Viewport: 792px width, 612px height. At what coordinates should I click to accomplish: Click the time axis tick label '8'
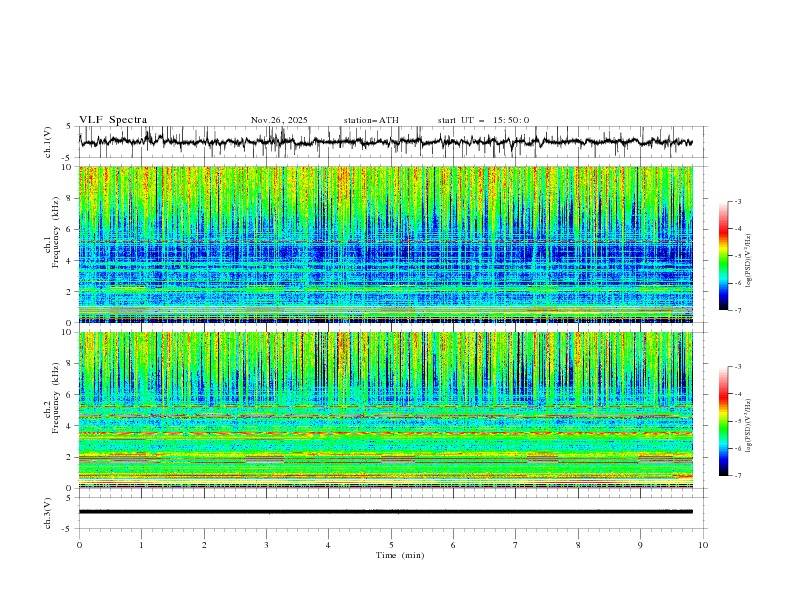click(x=578, y=545)
